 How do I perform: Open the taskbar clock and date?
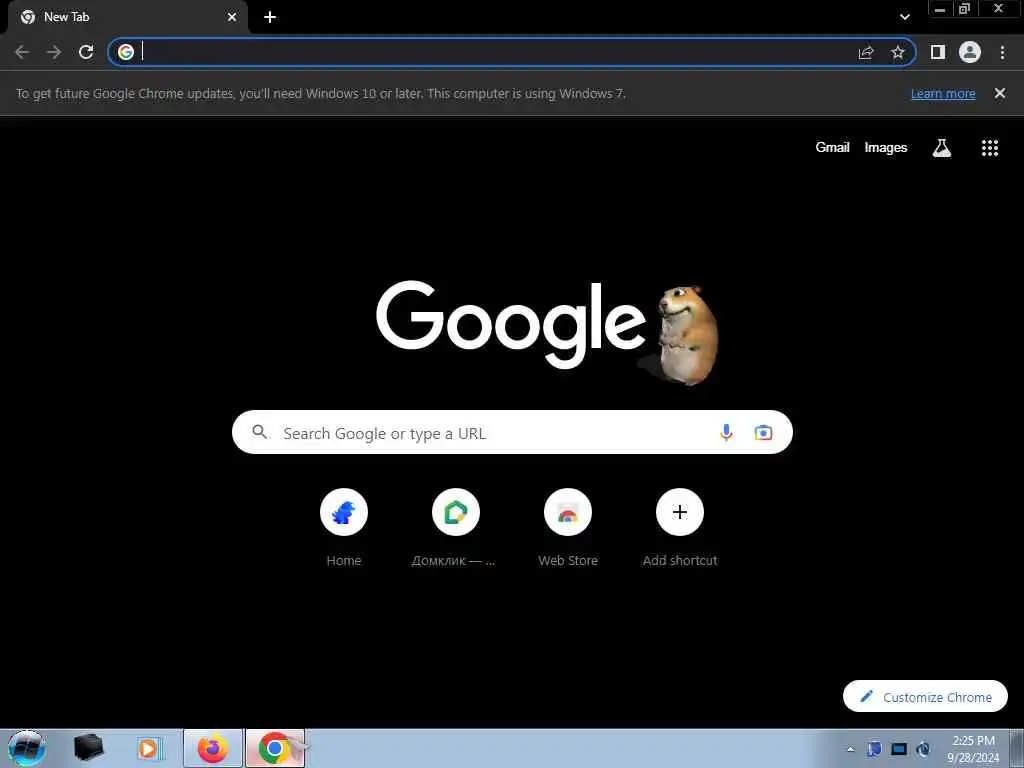click(973, 749)
